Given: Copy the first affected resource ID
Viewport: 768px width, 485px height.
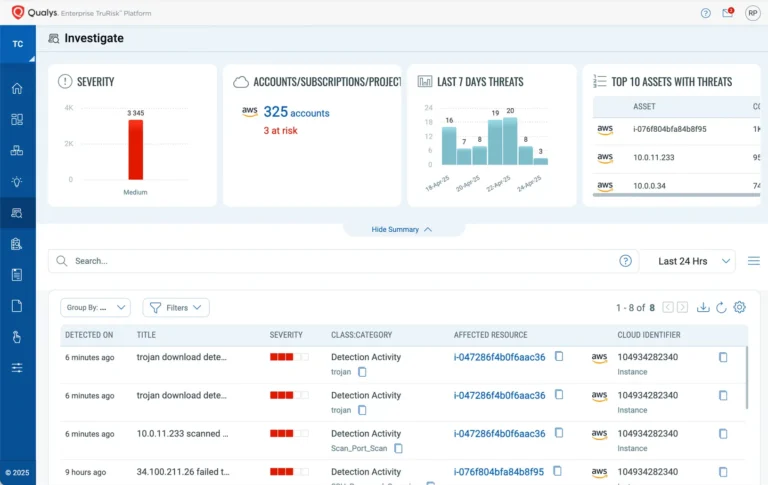Looking at the screenshot, I should [x=560, y=356].
